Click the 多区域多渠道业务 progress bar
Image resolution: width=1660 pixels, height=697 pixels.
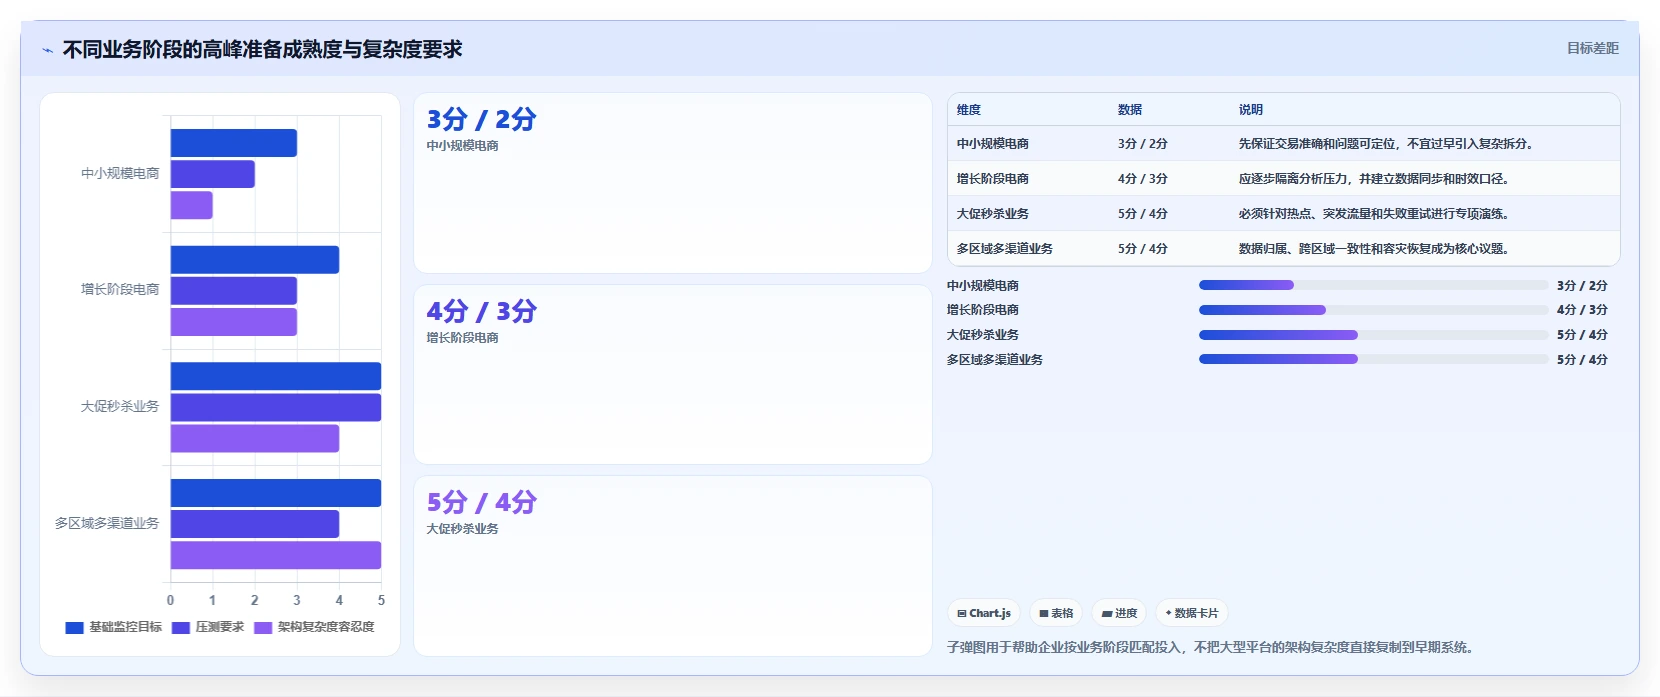(1373, 359)
